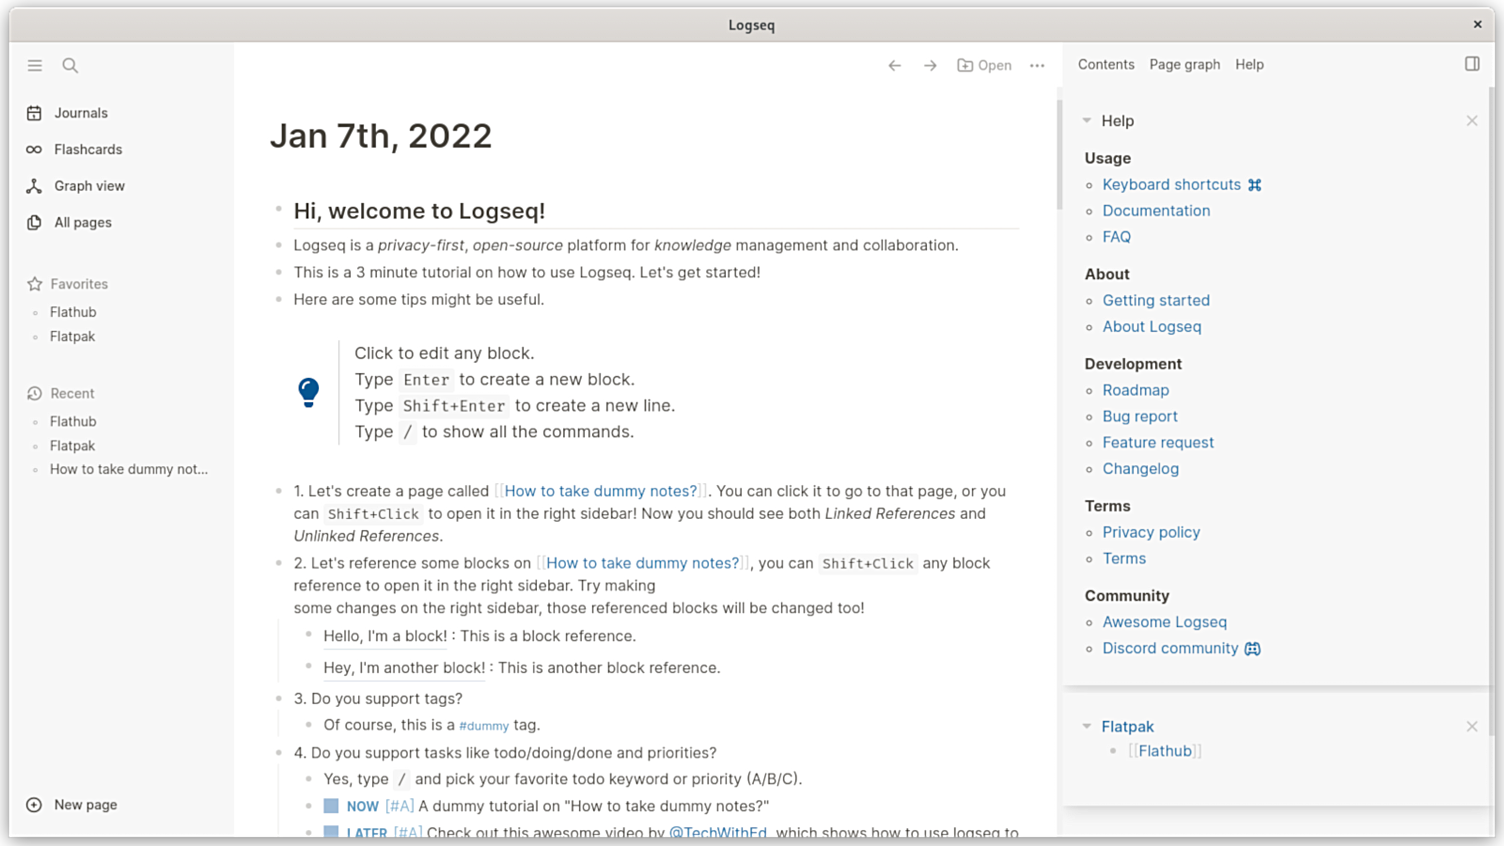Open the Feature request link
The height and width of the screenshot is (846, 1504).
pyautogui.click(x=1158, y=442)
